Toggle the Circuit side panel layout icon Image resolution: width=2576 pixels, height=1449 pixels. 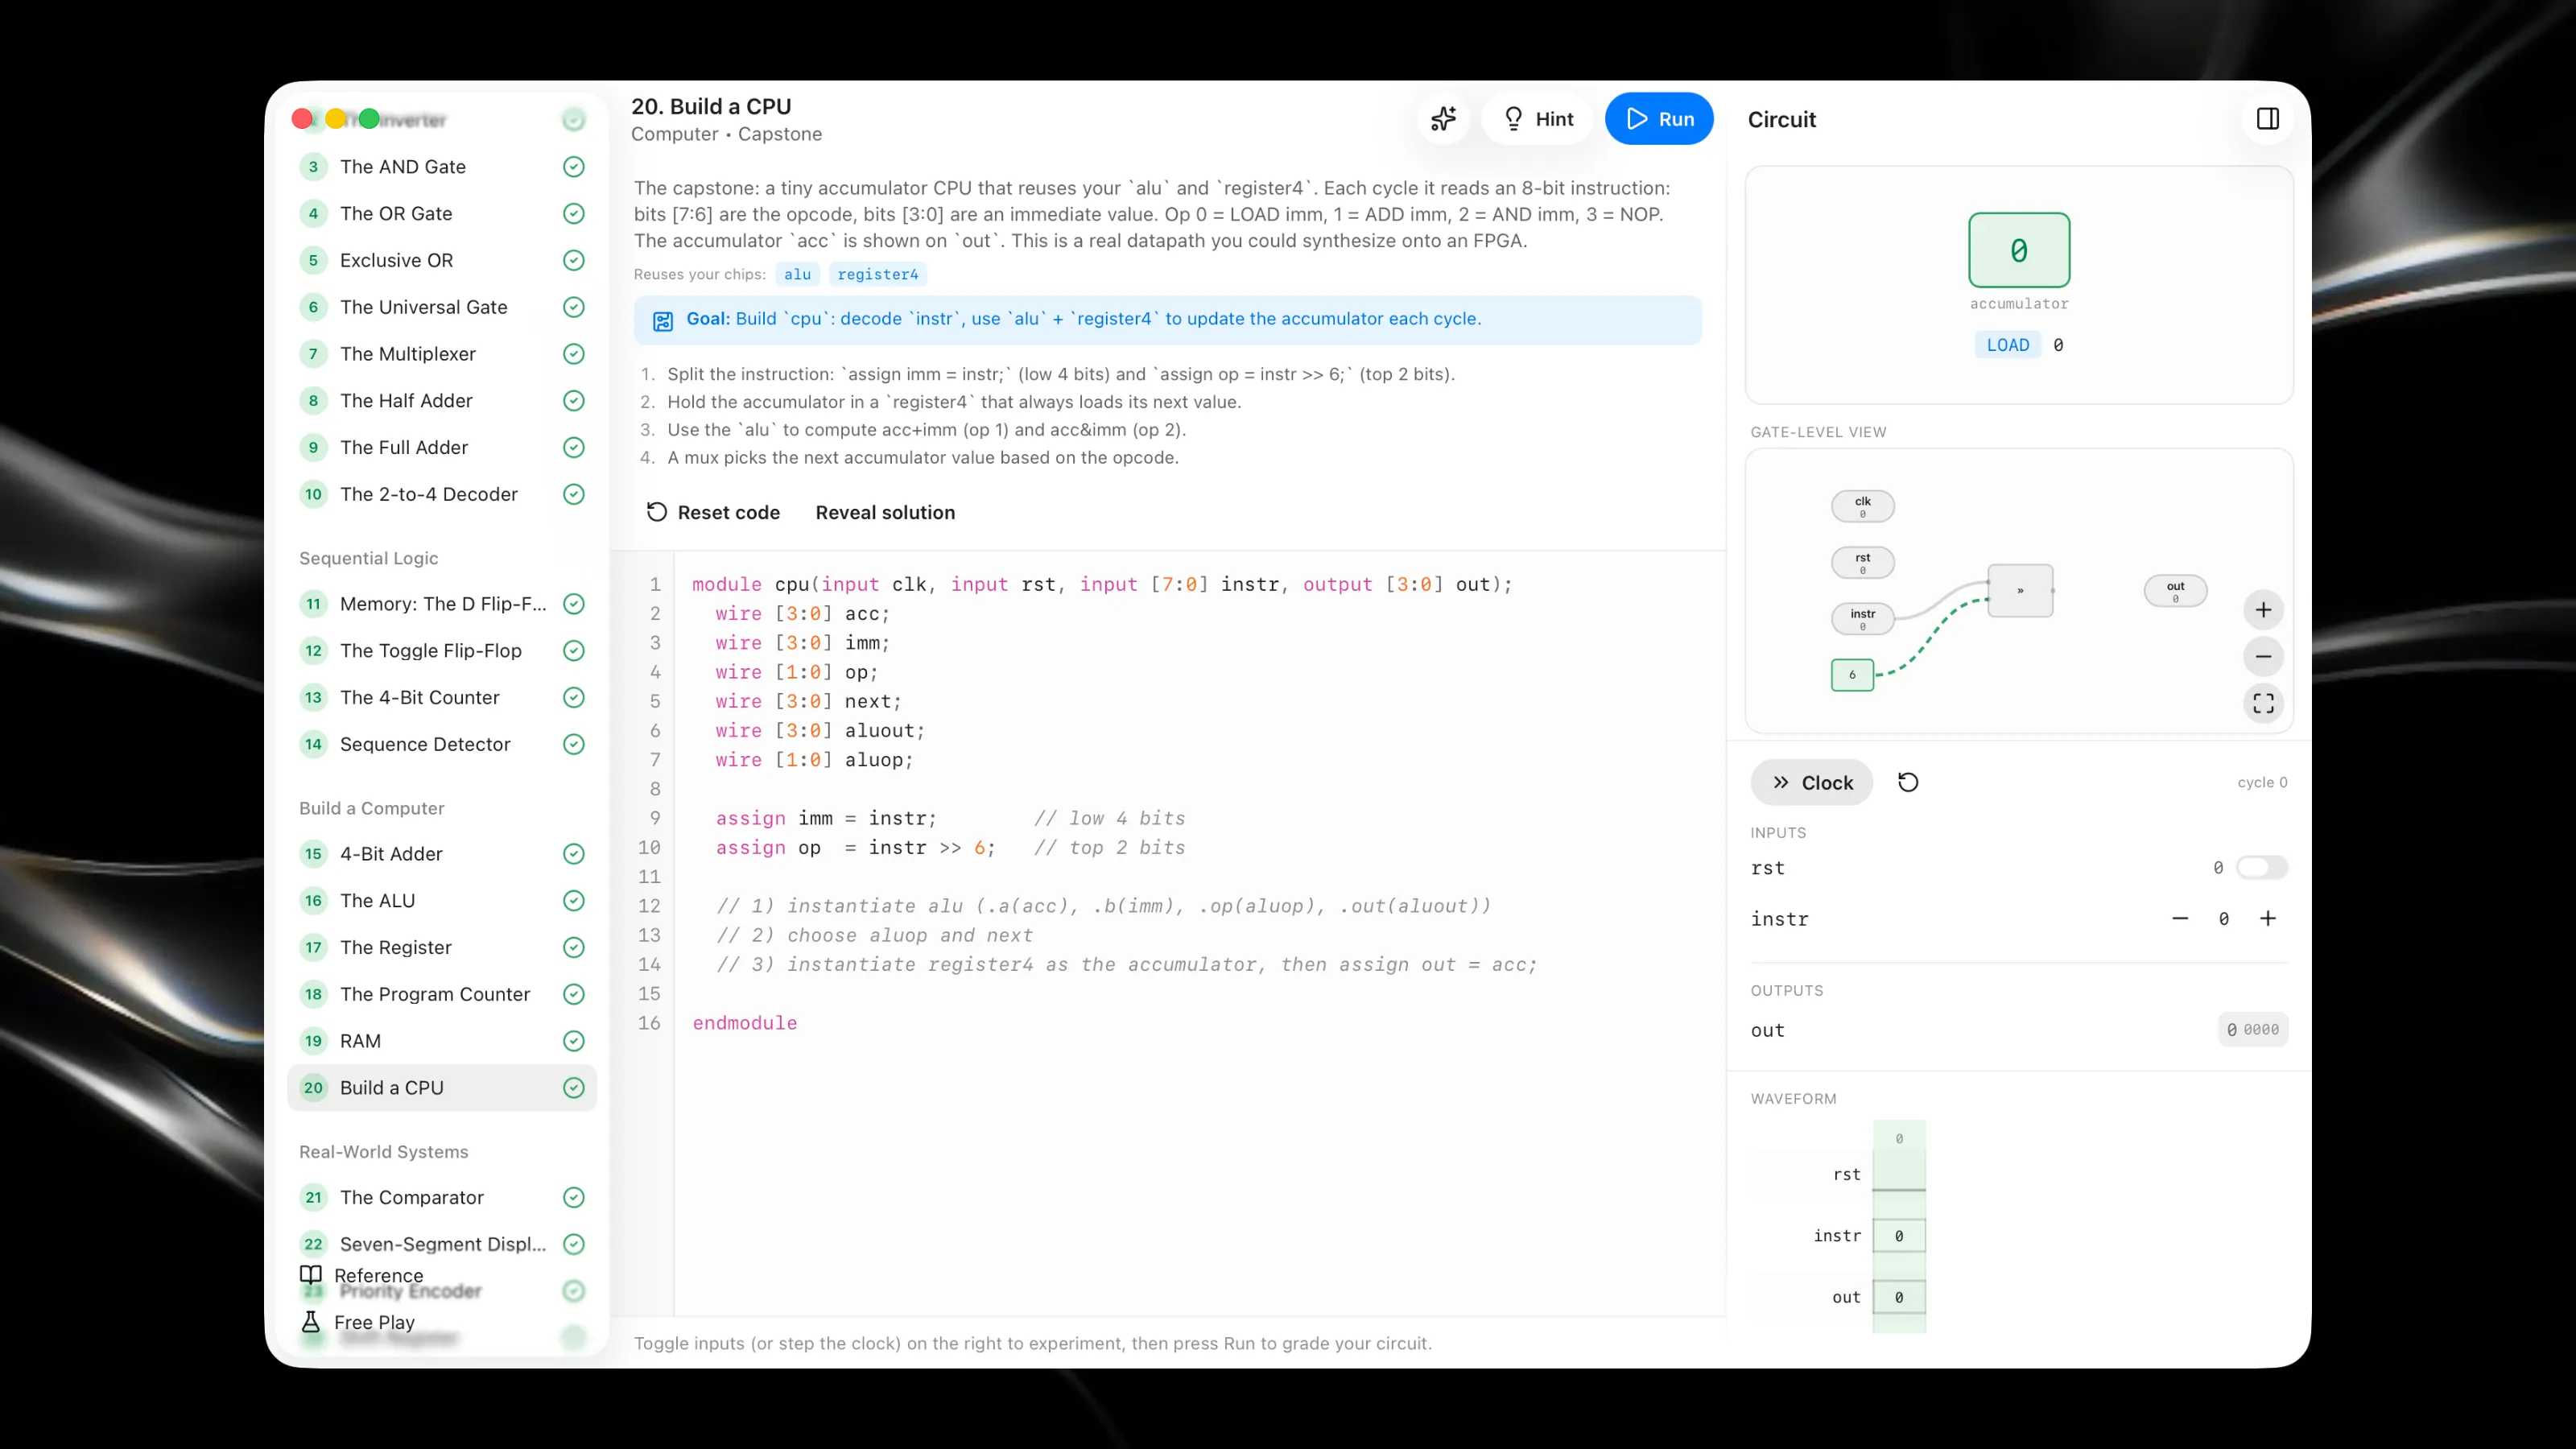(x=2268, y=119)
